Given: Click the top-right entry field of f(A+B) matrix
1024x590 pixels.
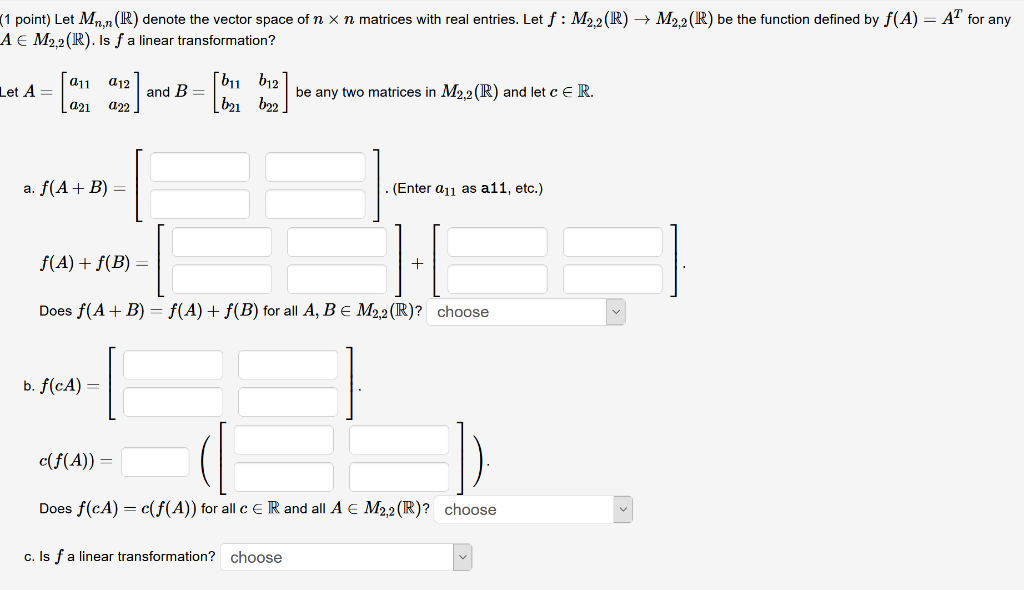Looking at the screenshot, I should 315,166.
